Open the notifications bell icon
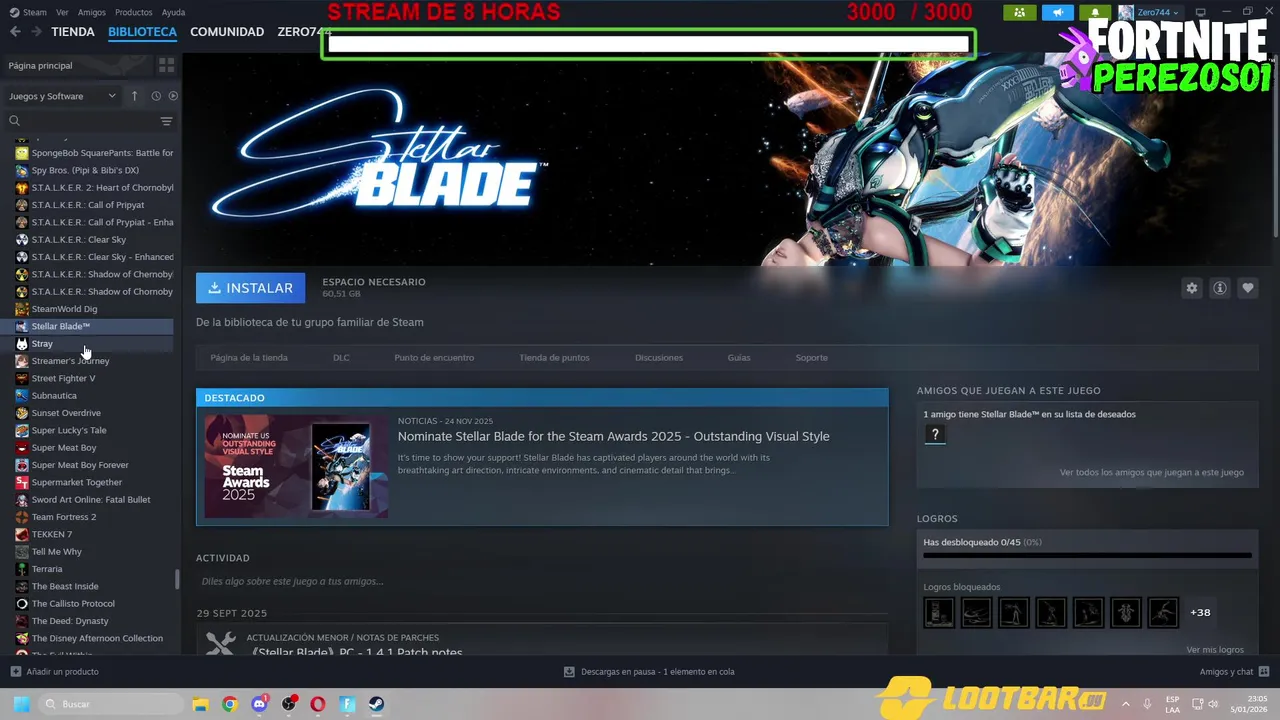Screen dimensions: 1280x720 coord(1095,12)
